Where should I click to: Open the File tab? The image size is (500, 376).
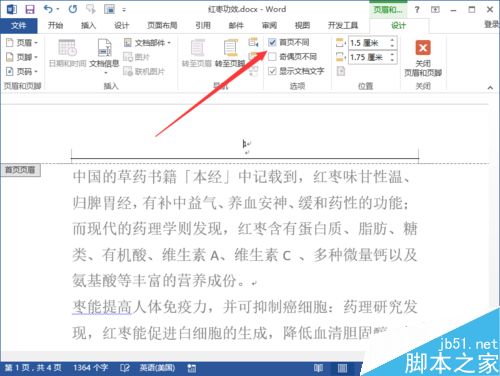pyautogui.click(x=19, y=25)
